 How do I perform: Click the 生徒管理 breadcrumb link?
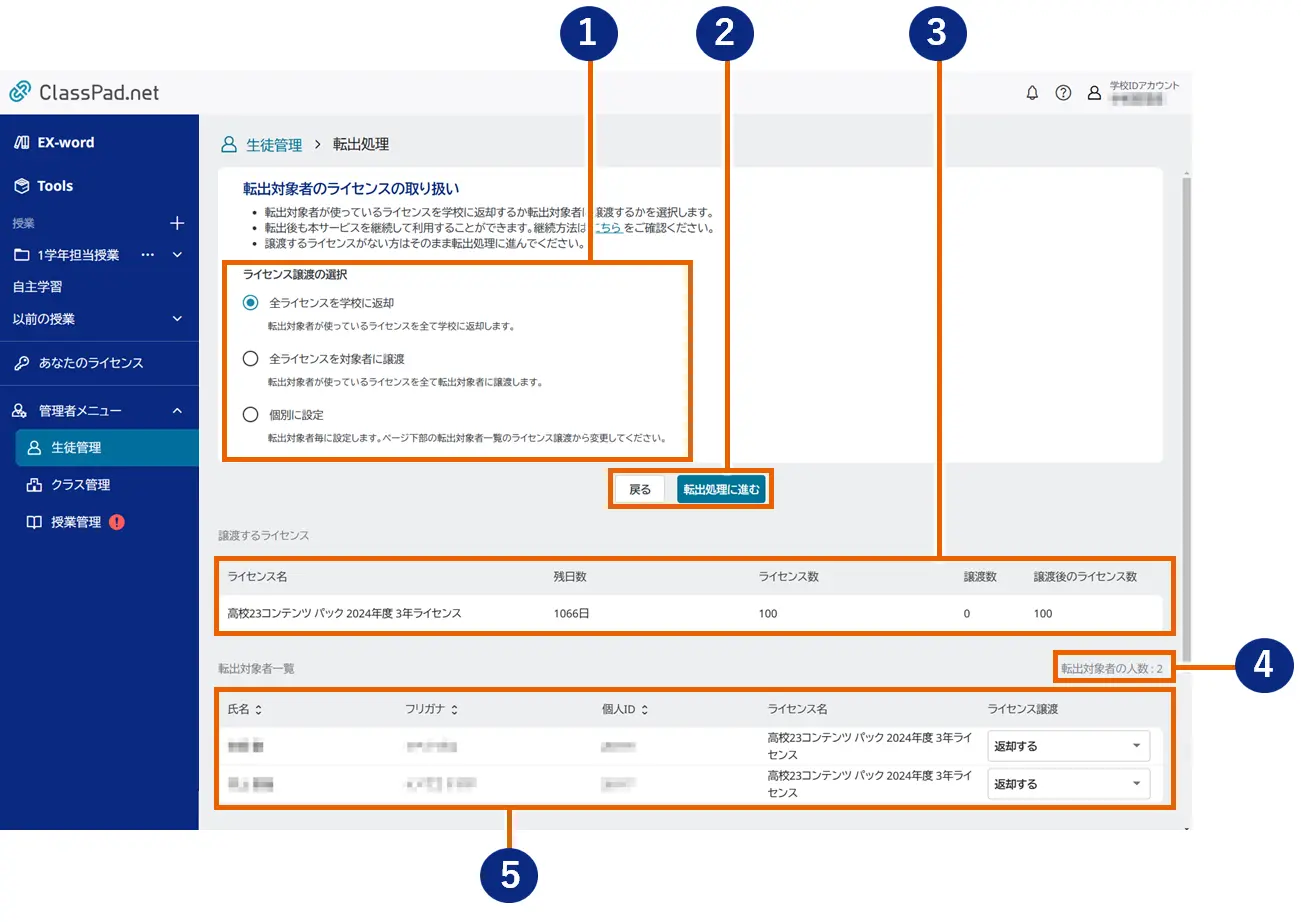pyautogui.click(x=273, y=145)
